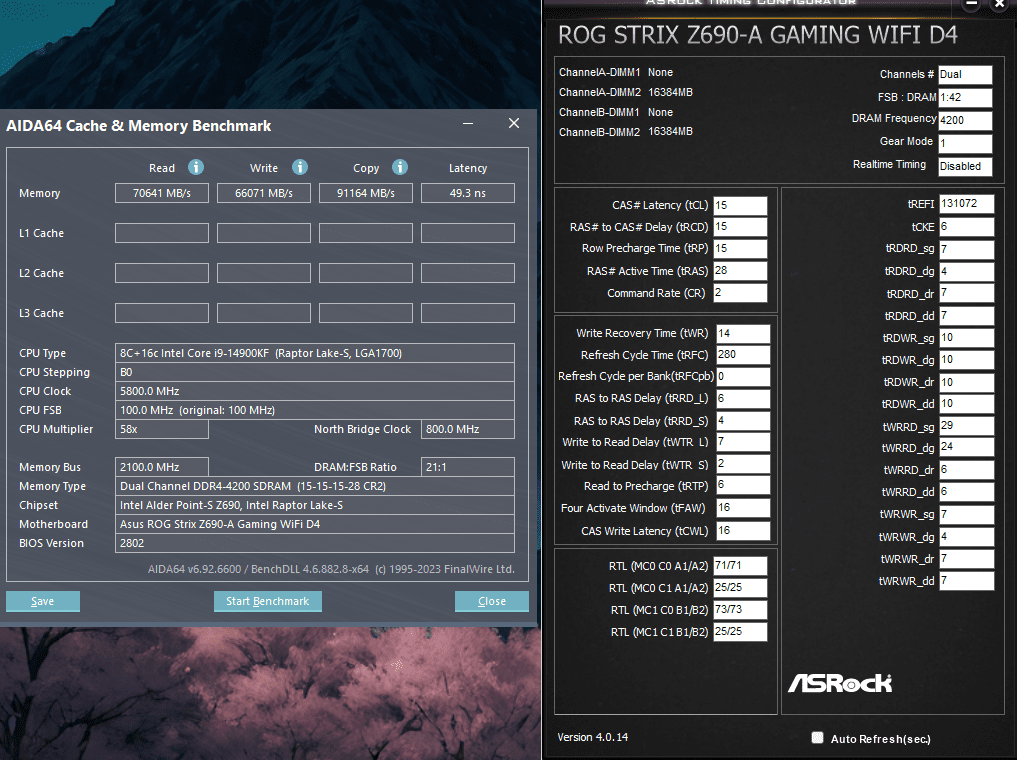
Task: Click the L2 Cache Write field
Action: 263,273
